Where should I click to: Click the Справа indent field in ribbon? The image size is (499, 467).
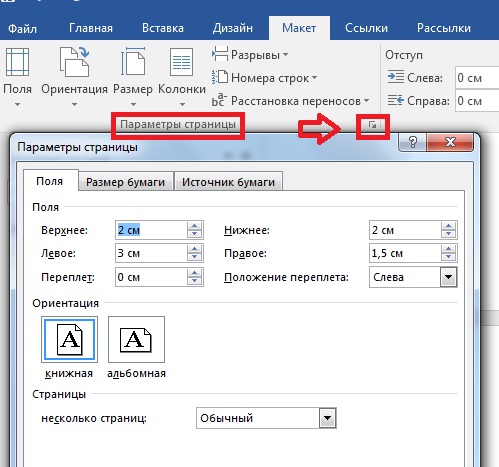point(477,101)
